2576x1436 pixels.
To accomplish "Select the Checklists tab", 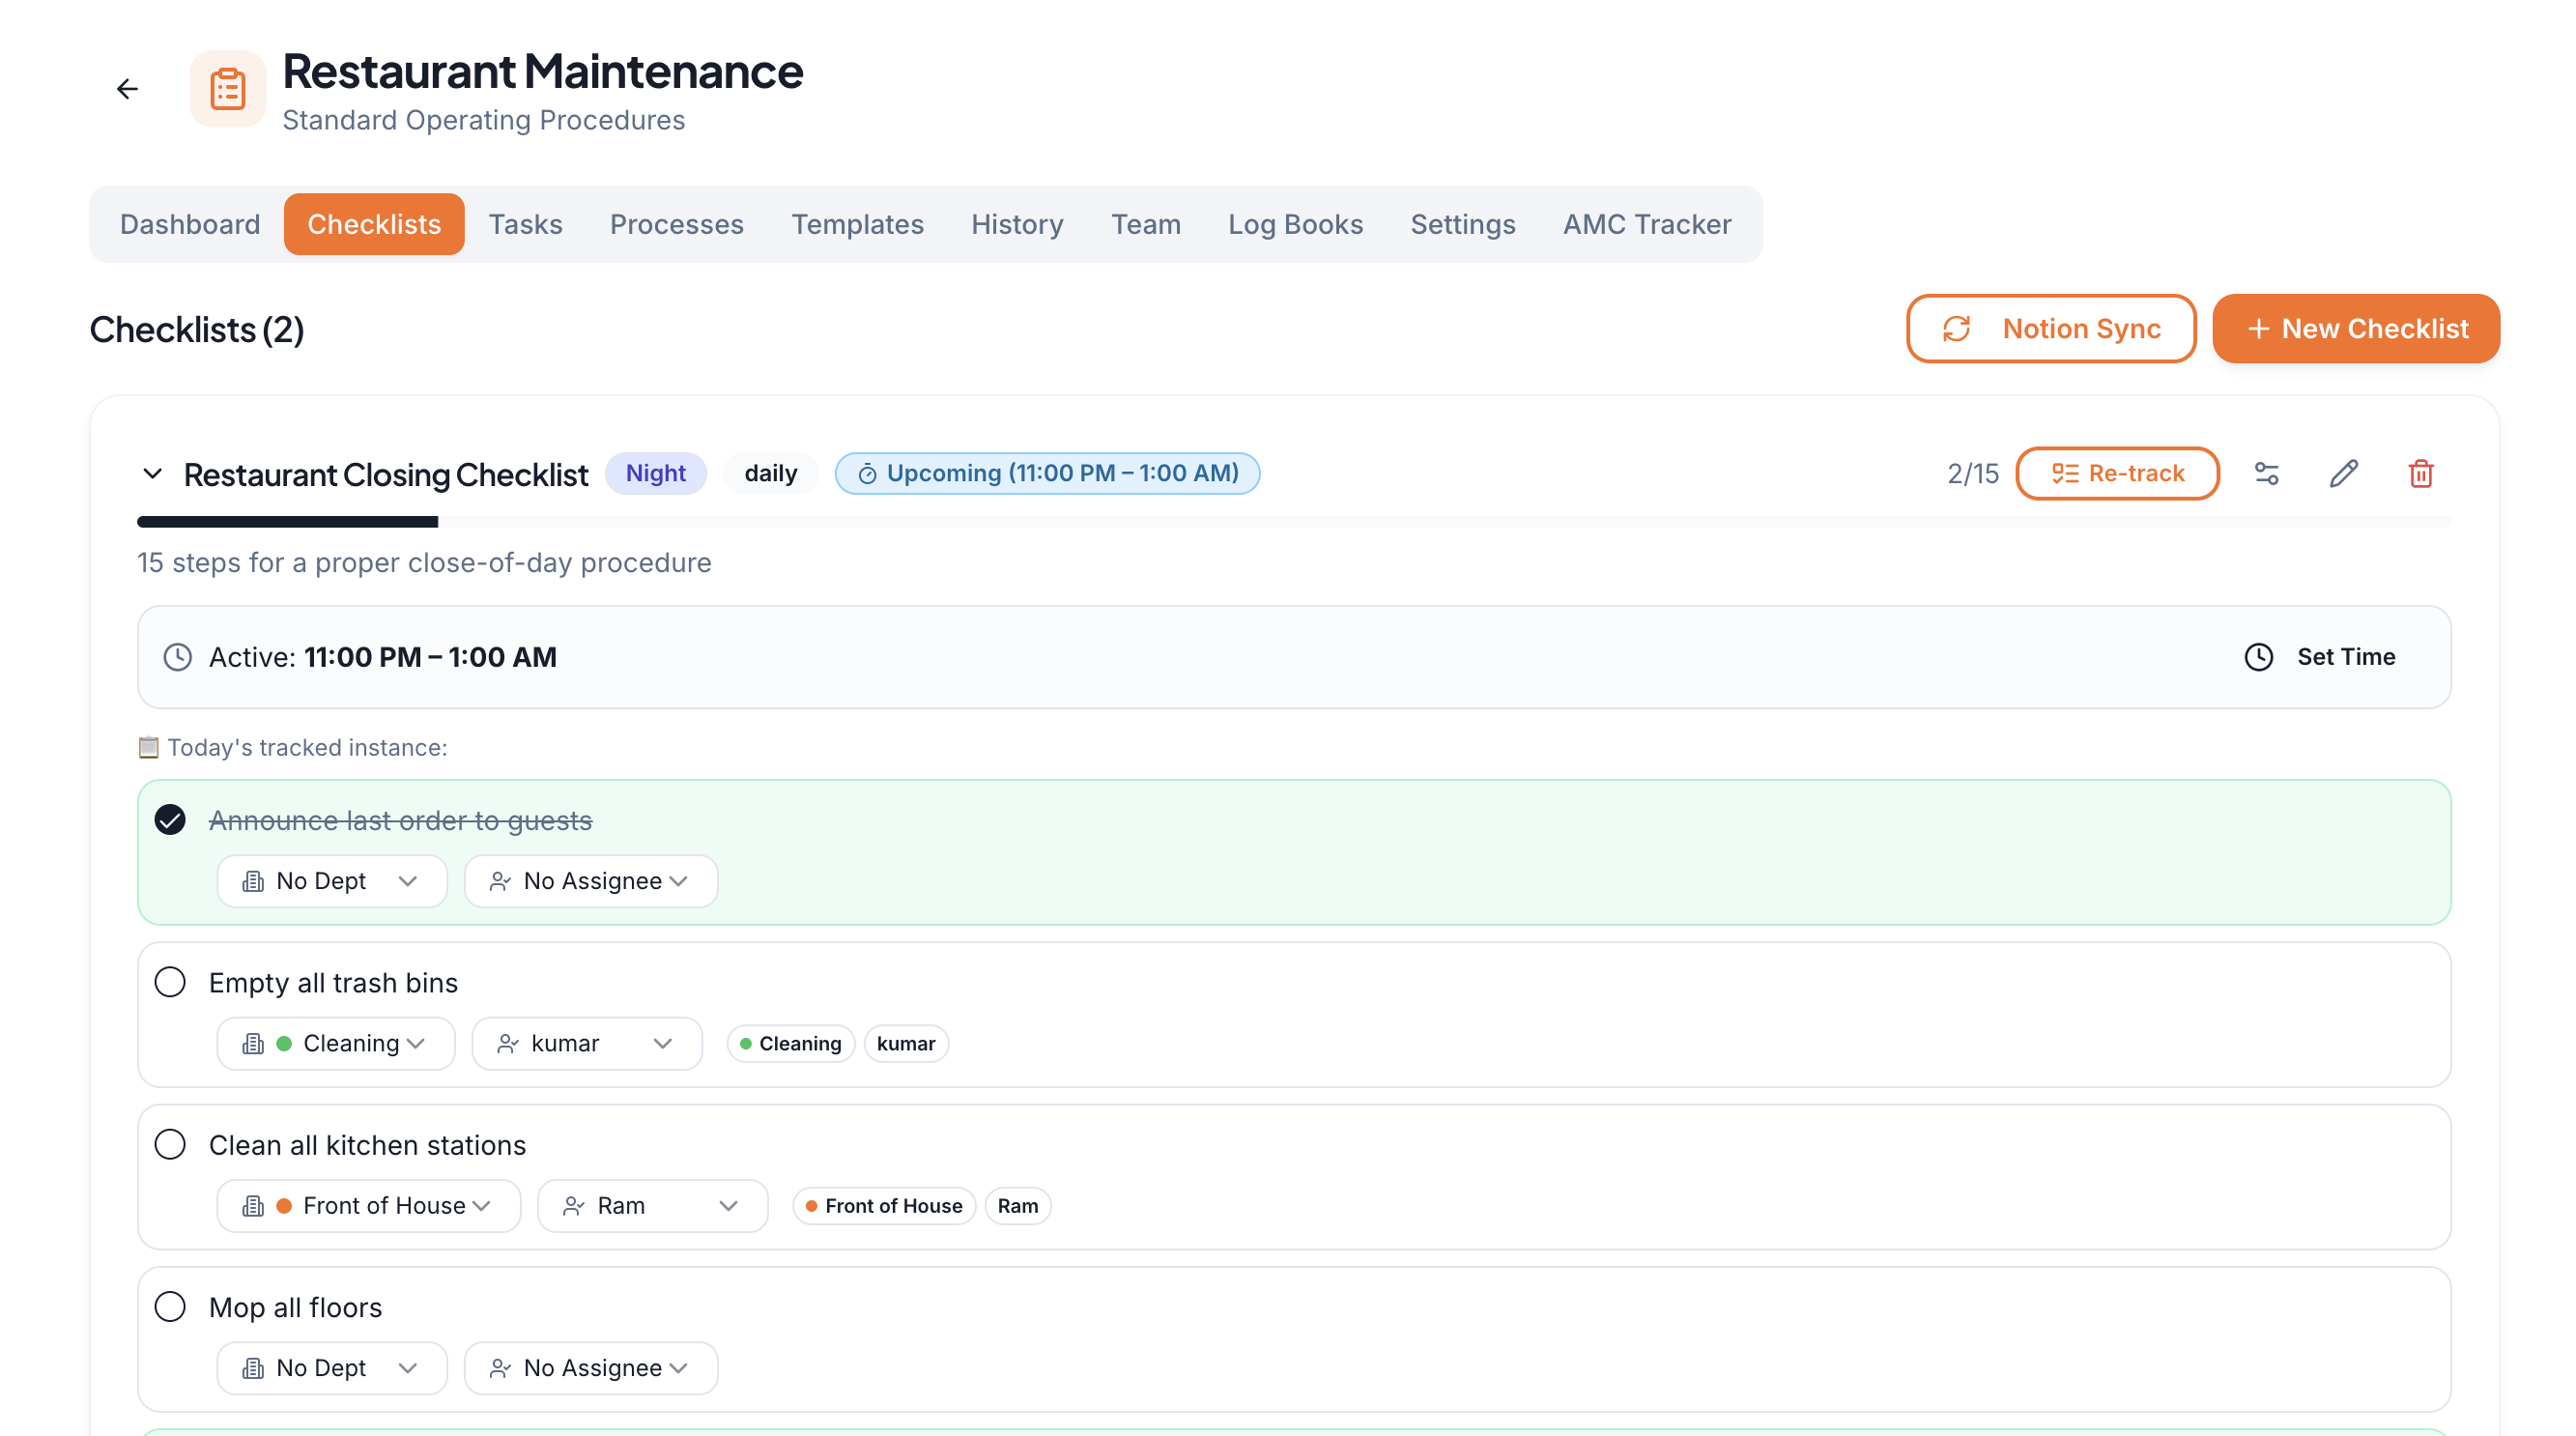I will [x=374, y=224].
